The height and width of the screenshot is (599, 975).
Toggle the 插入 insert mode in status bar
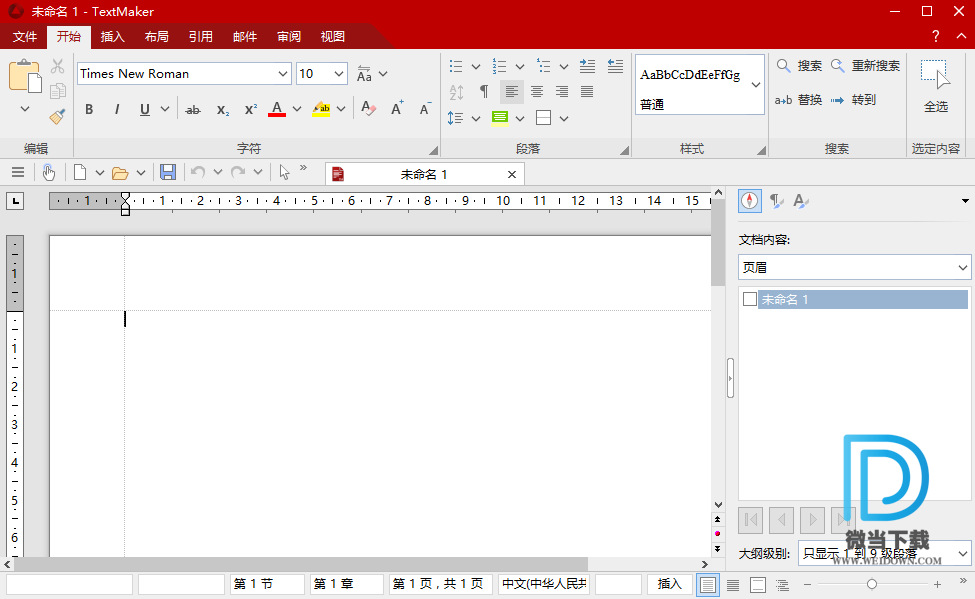[670, 584]
